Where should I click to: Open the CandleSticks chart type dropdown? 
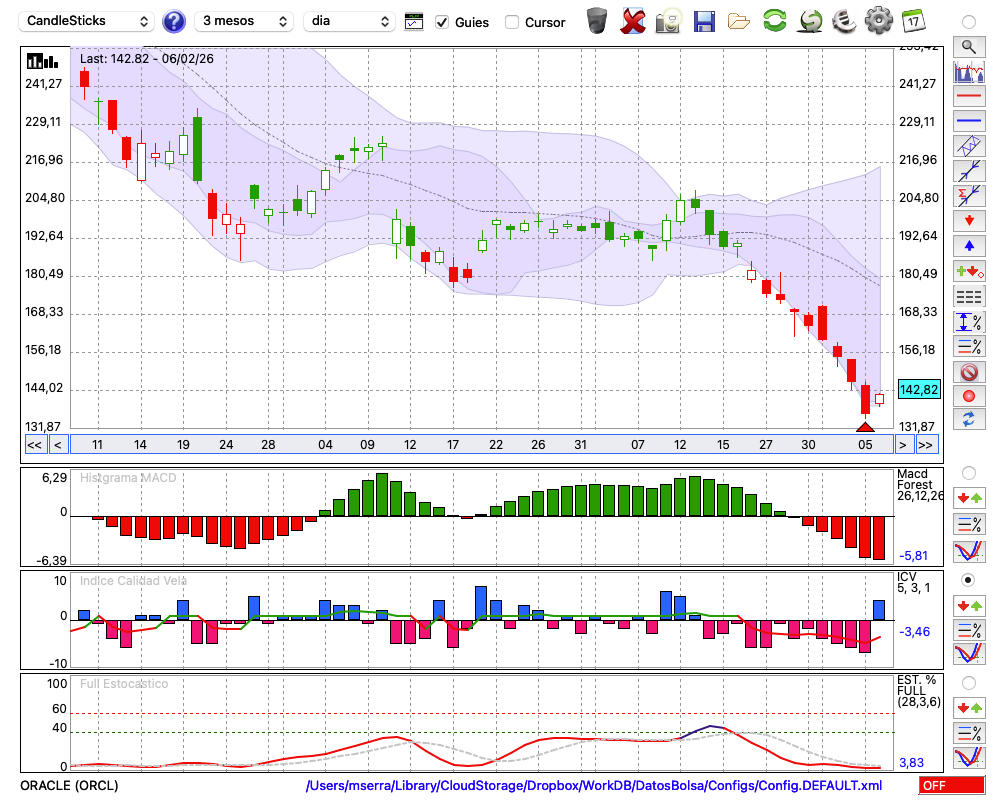(88, 21)
